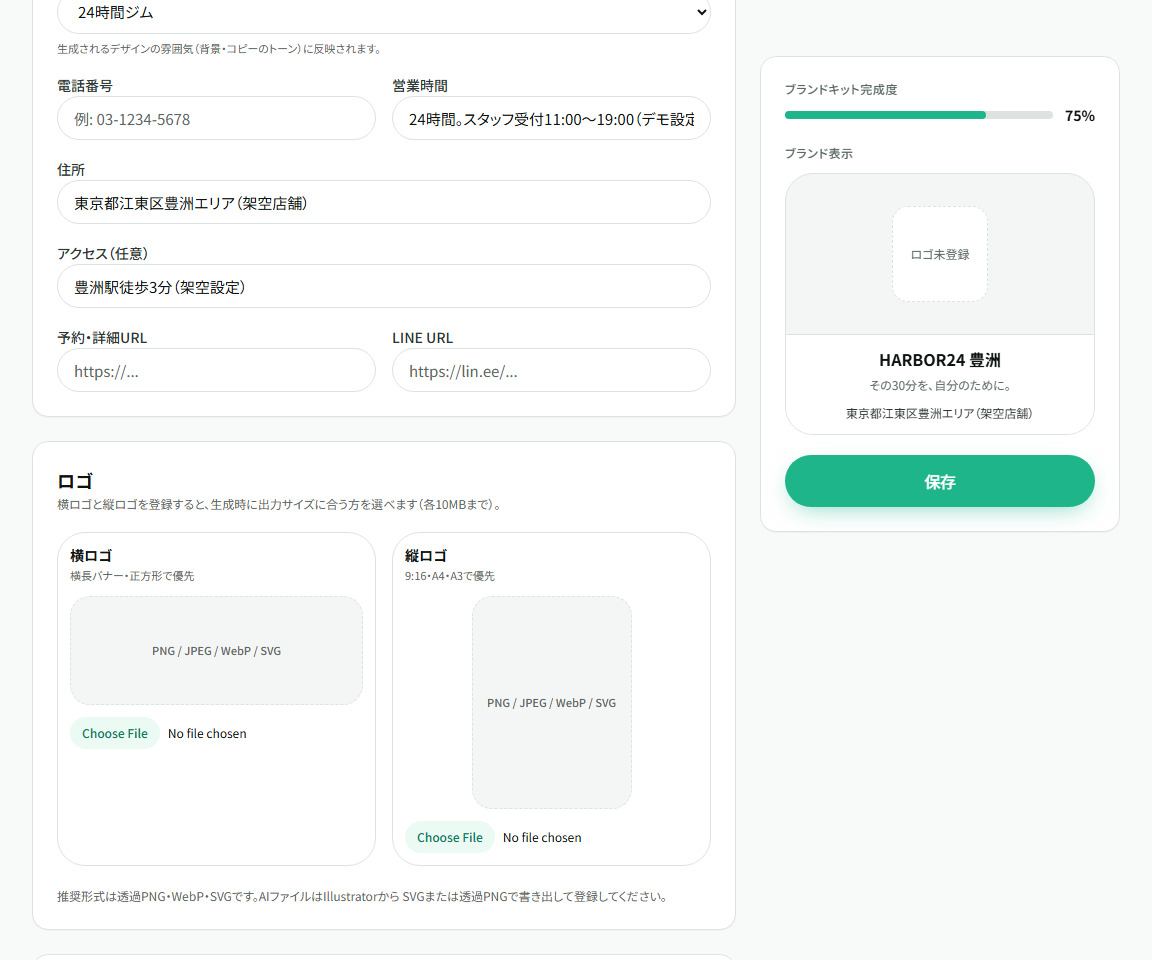Screen dimensions: 1152x960
Task: Click the 横ロゴ card title
Action: point(91,555)
